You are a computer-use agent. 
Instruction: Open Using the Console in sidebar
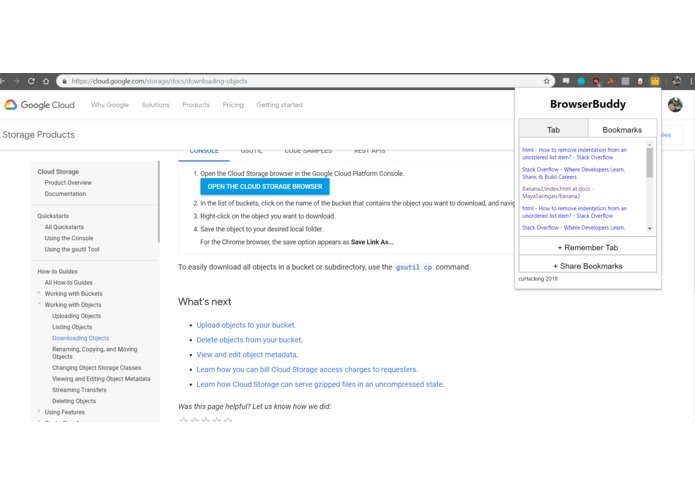pyautogui.click(x=69, y=238)
